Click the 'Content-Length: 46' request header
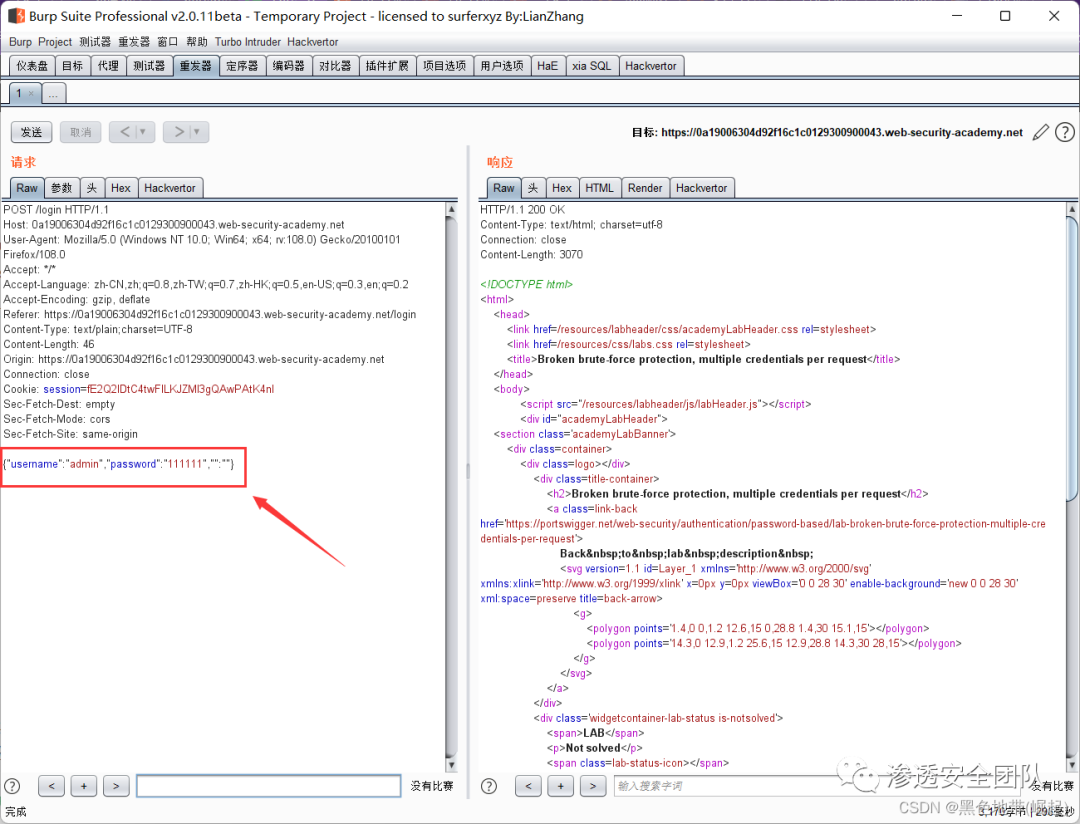 (49, 344)
